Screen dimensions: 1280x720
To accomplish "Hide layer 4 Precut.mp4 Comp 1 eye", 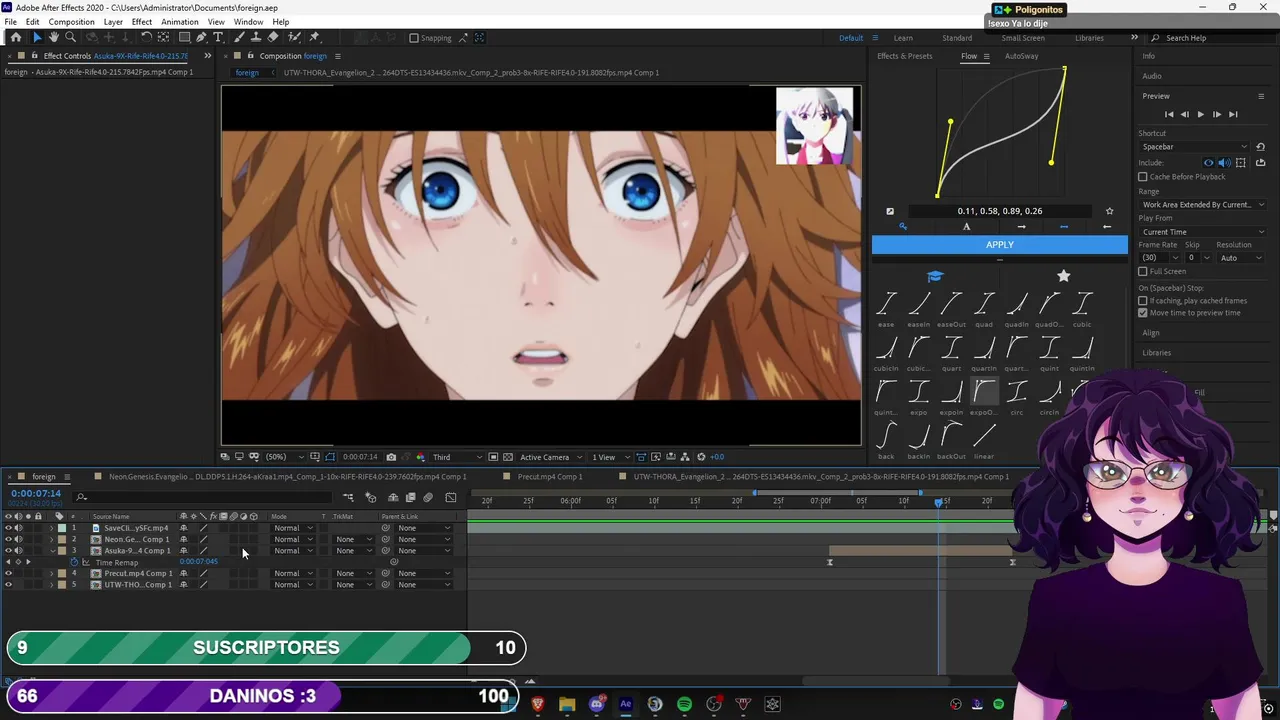I will [x=8, y=573].
